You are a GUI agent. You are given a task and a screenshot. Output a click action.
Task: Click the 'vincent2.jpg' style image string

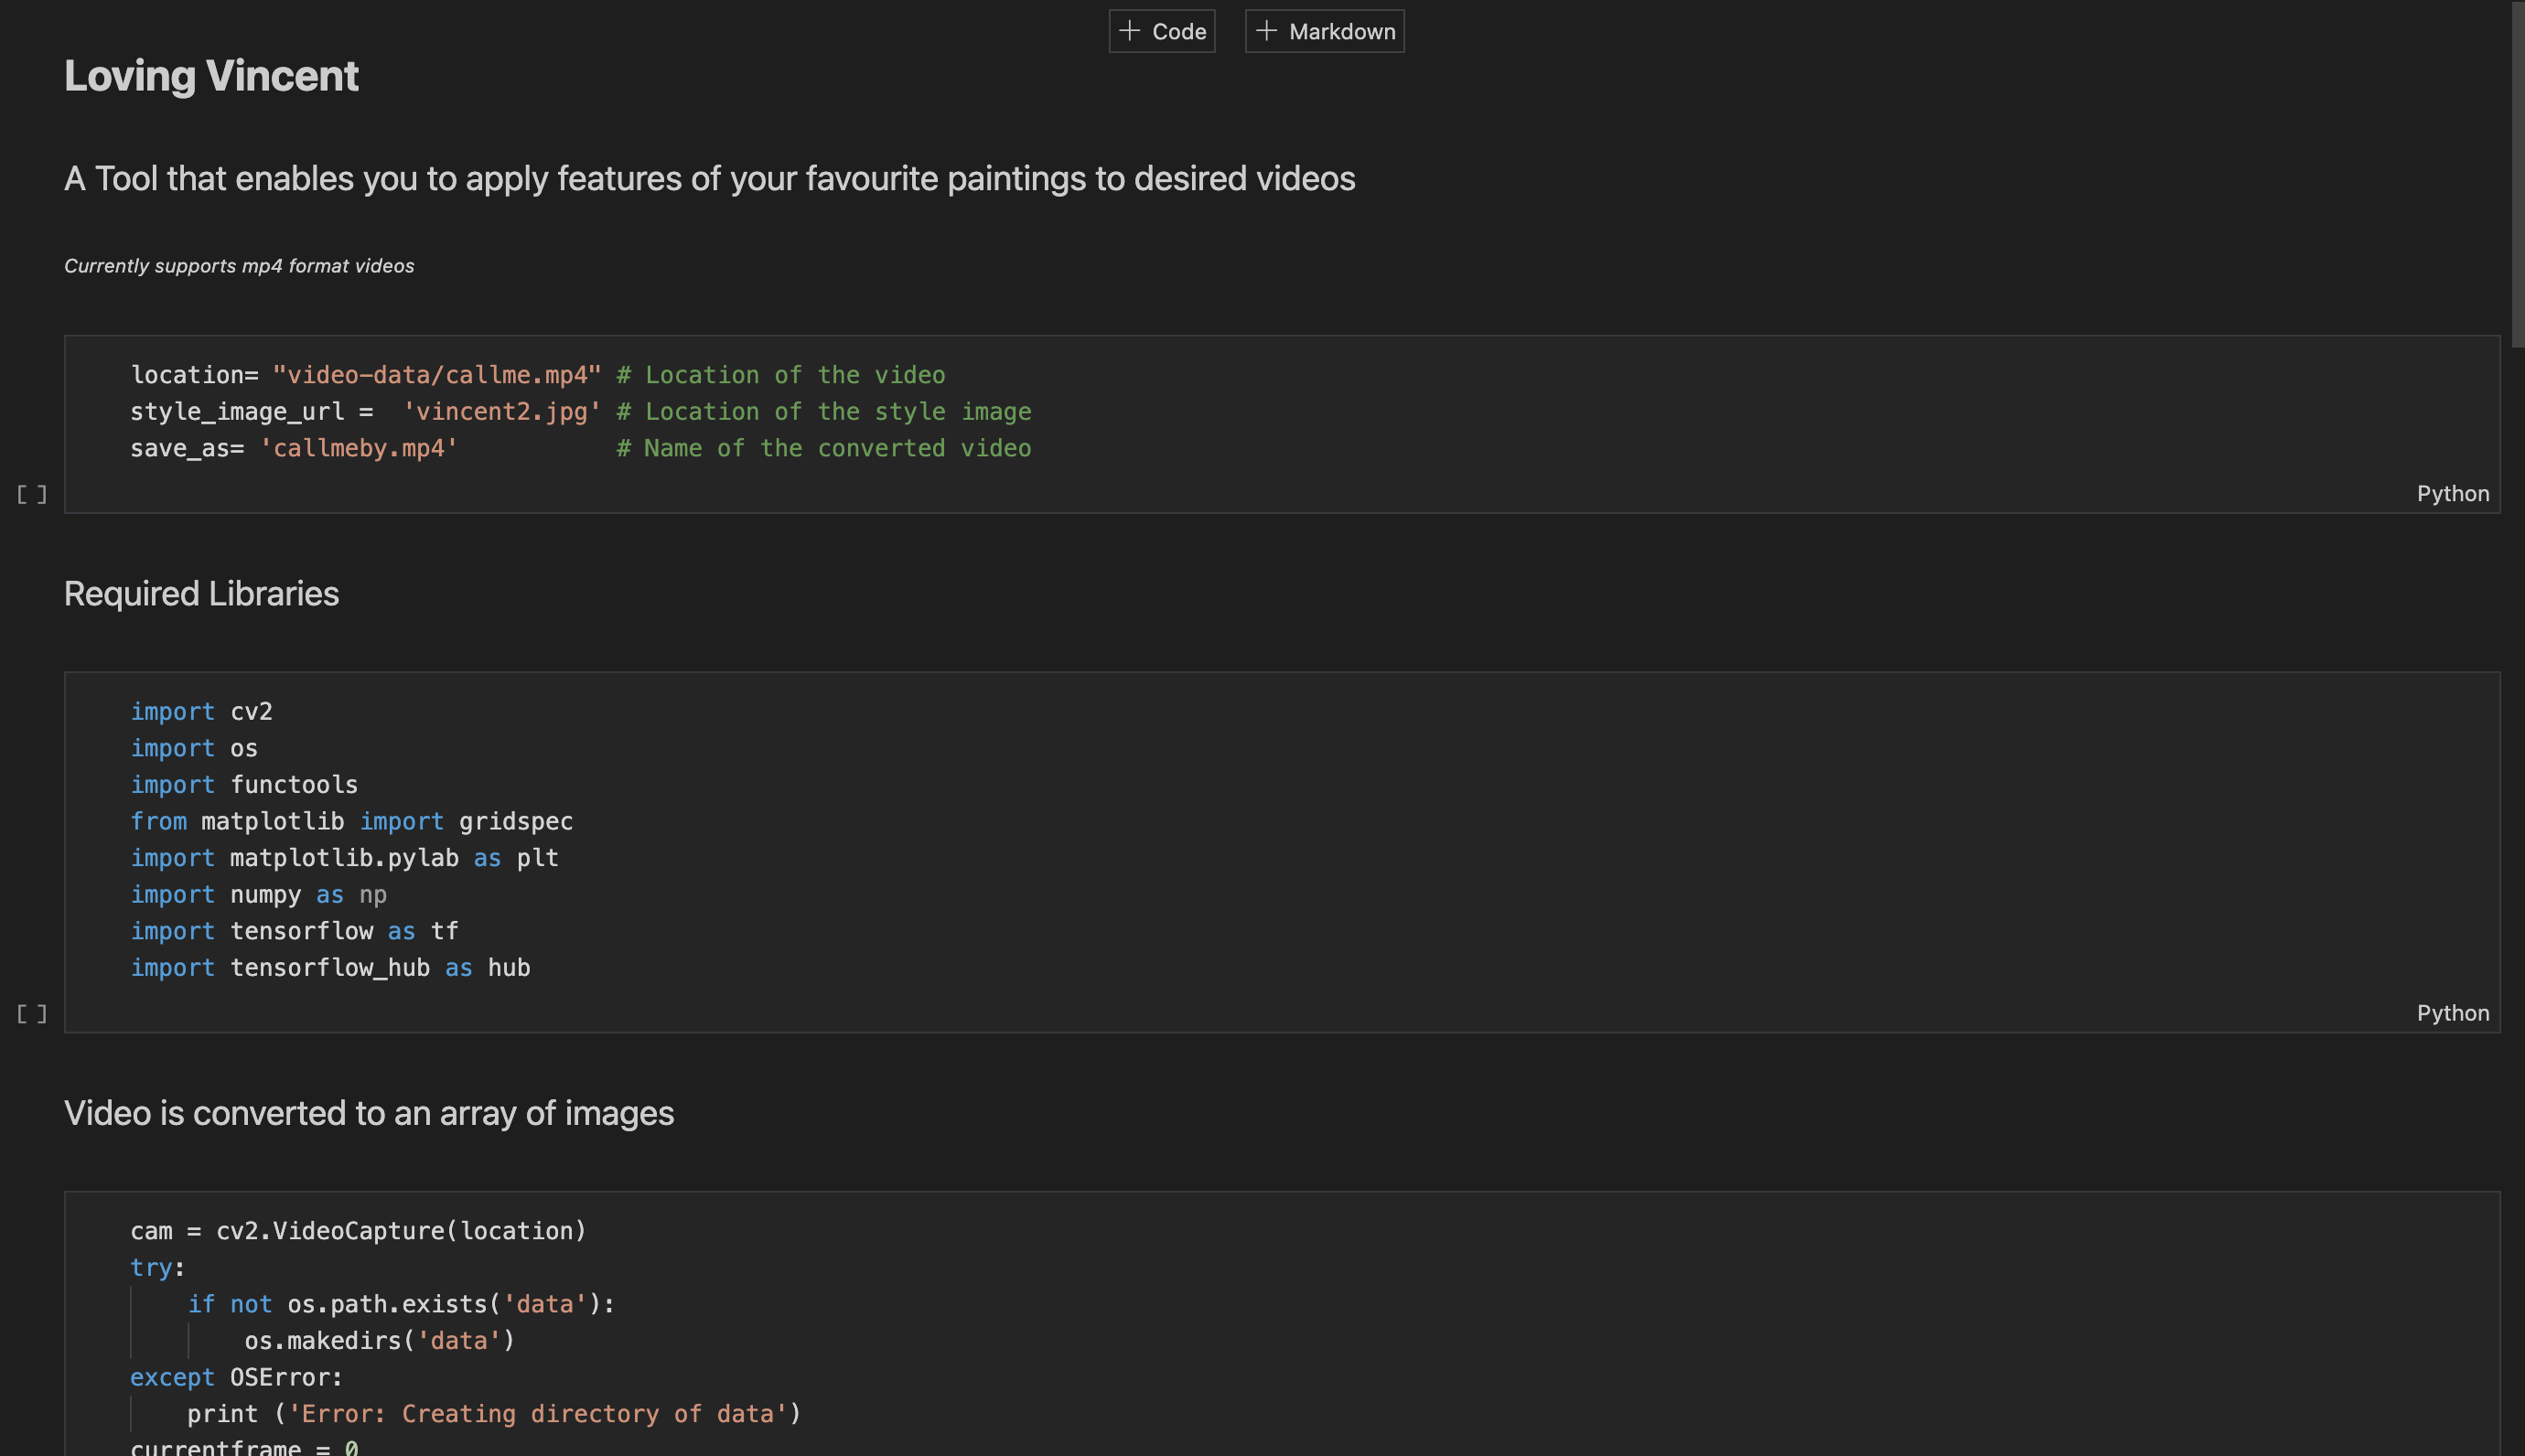click(502, 412)
